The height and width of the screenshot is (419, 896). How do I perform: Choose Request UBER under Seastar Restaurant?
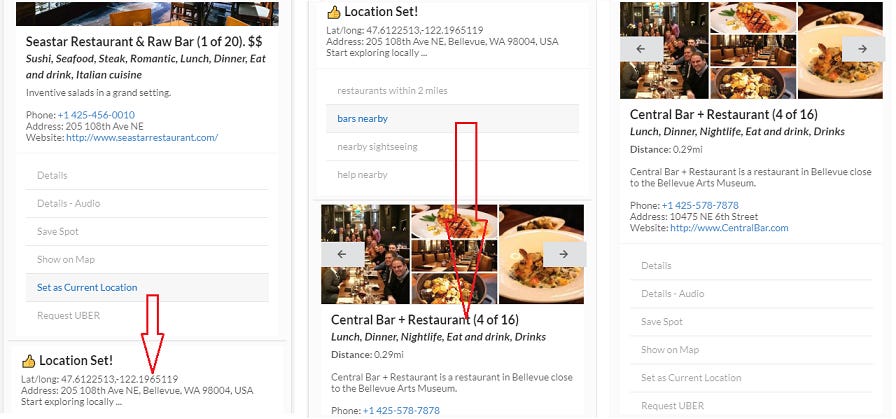click(147, 316)
